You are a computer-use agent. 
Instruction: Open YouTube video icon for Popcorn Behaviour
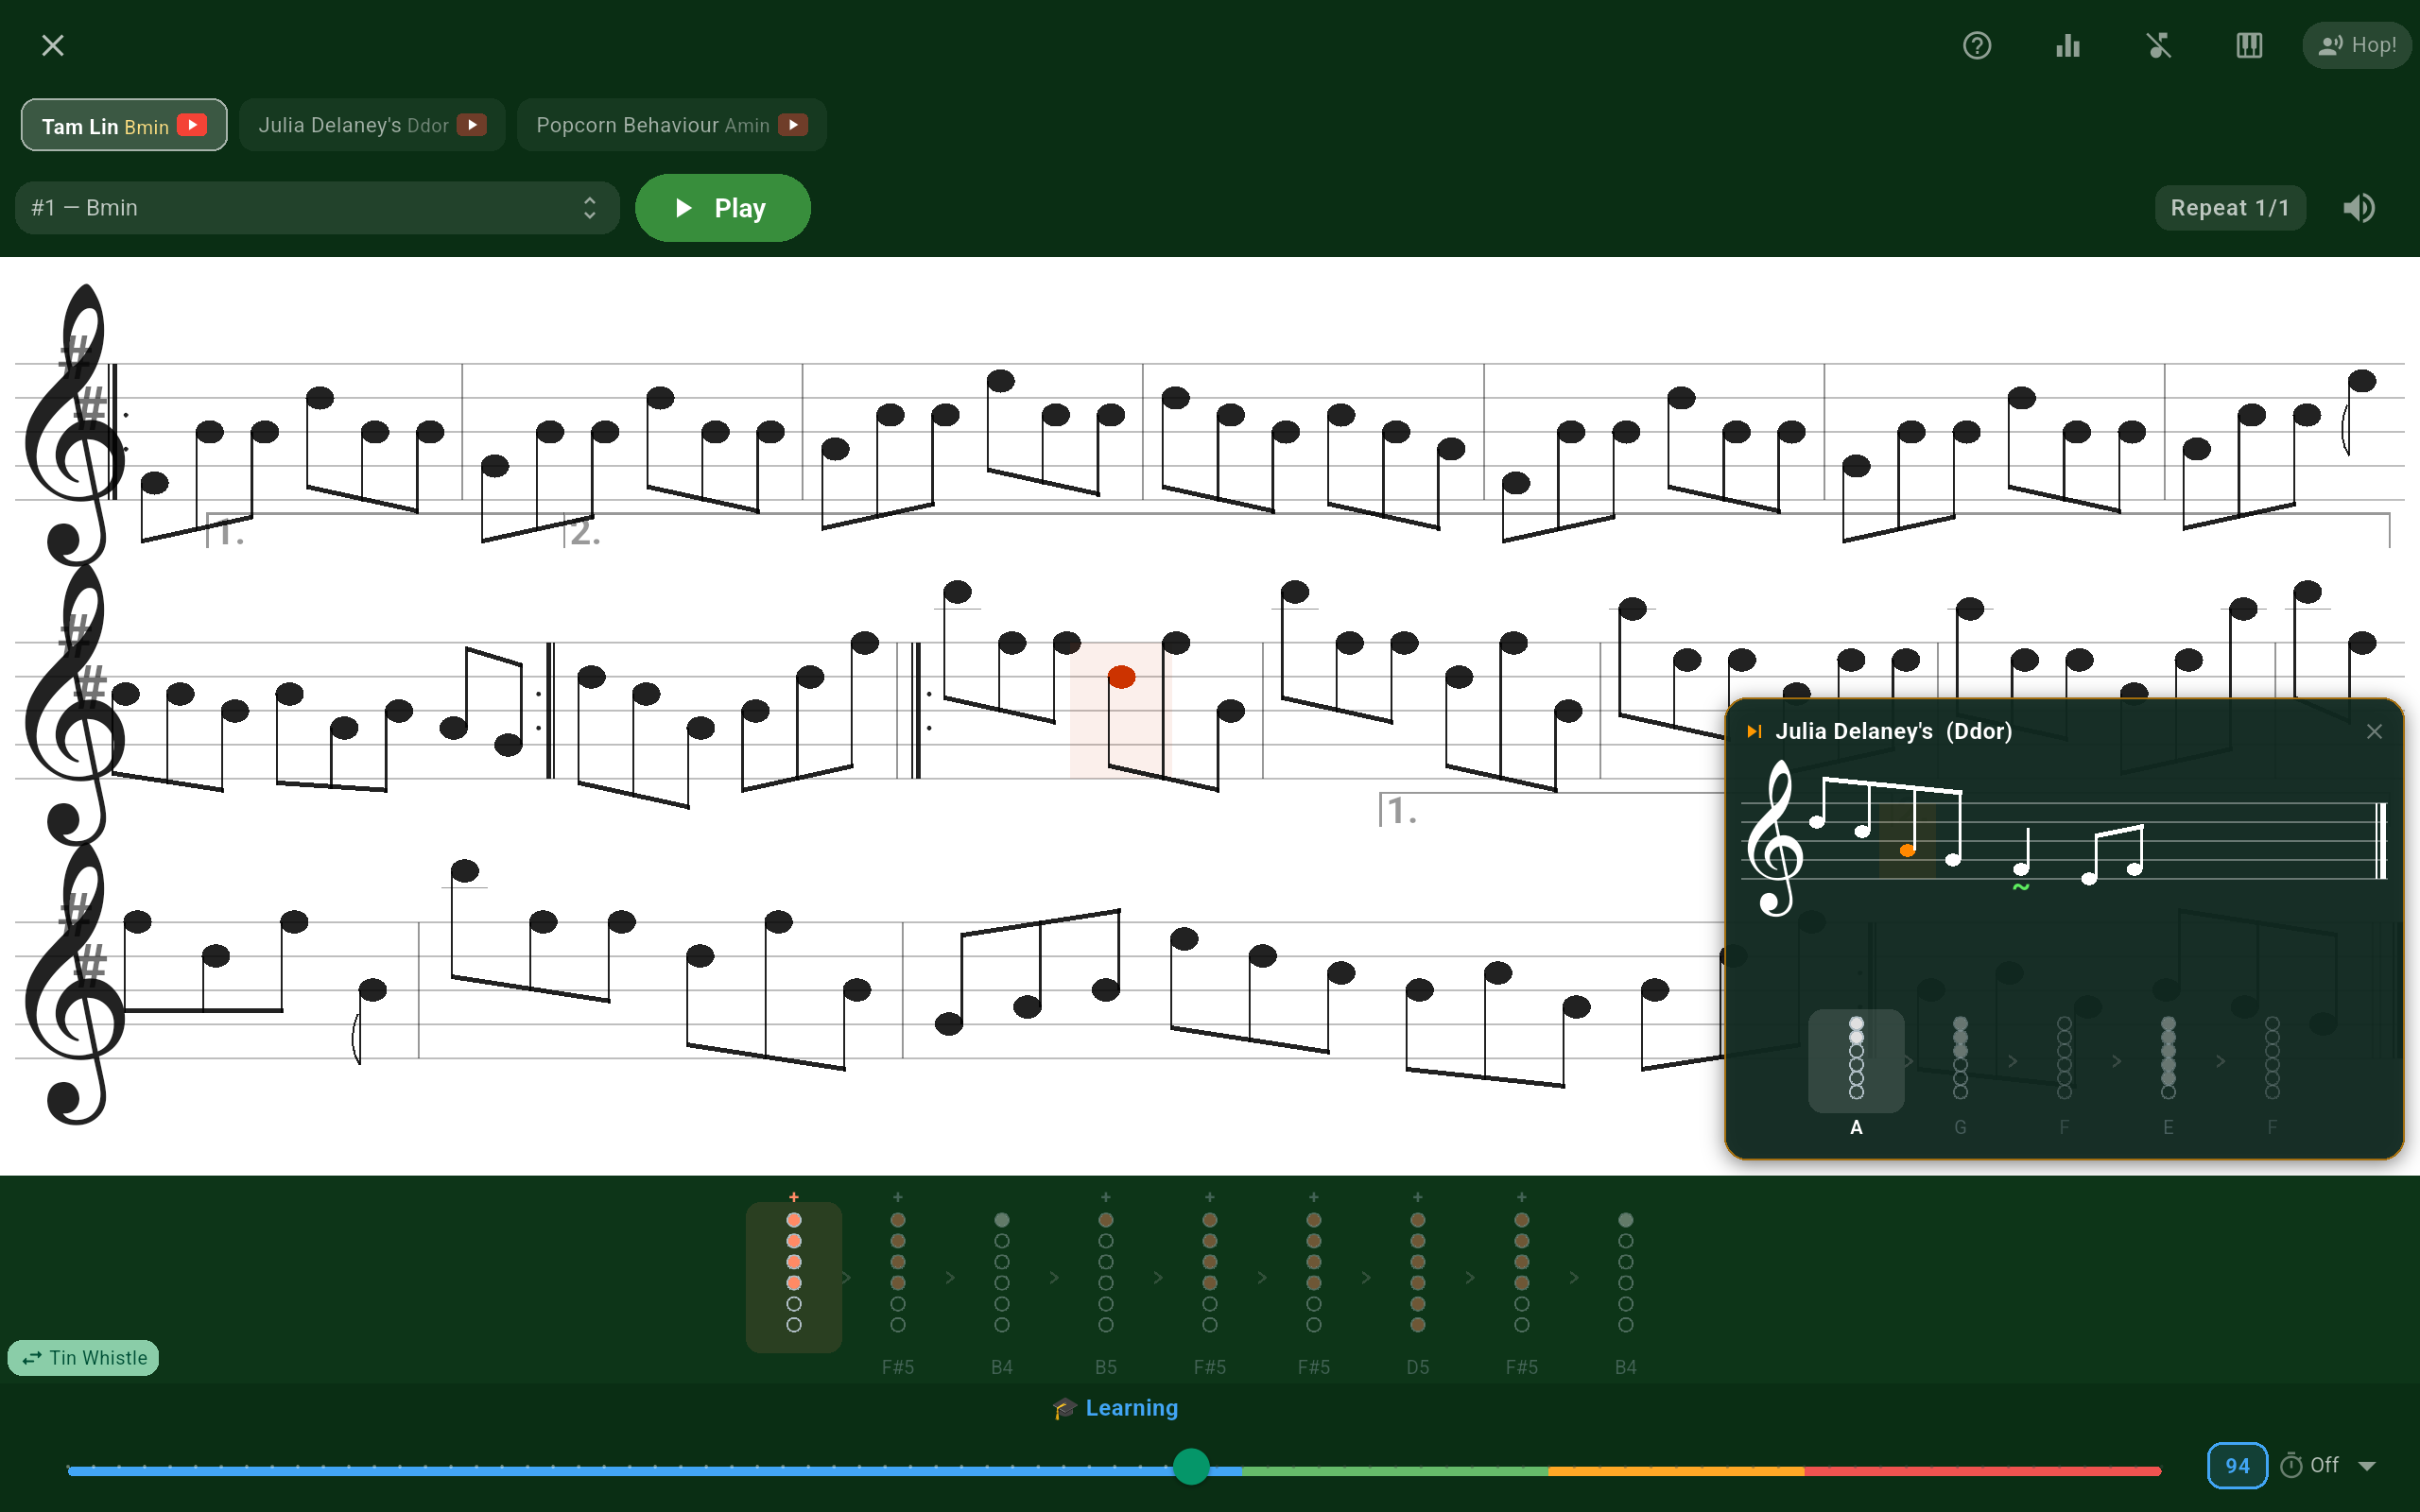coord(793,125)
